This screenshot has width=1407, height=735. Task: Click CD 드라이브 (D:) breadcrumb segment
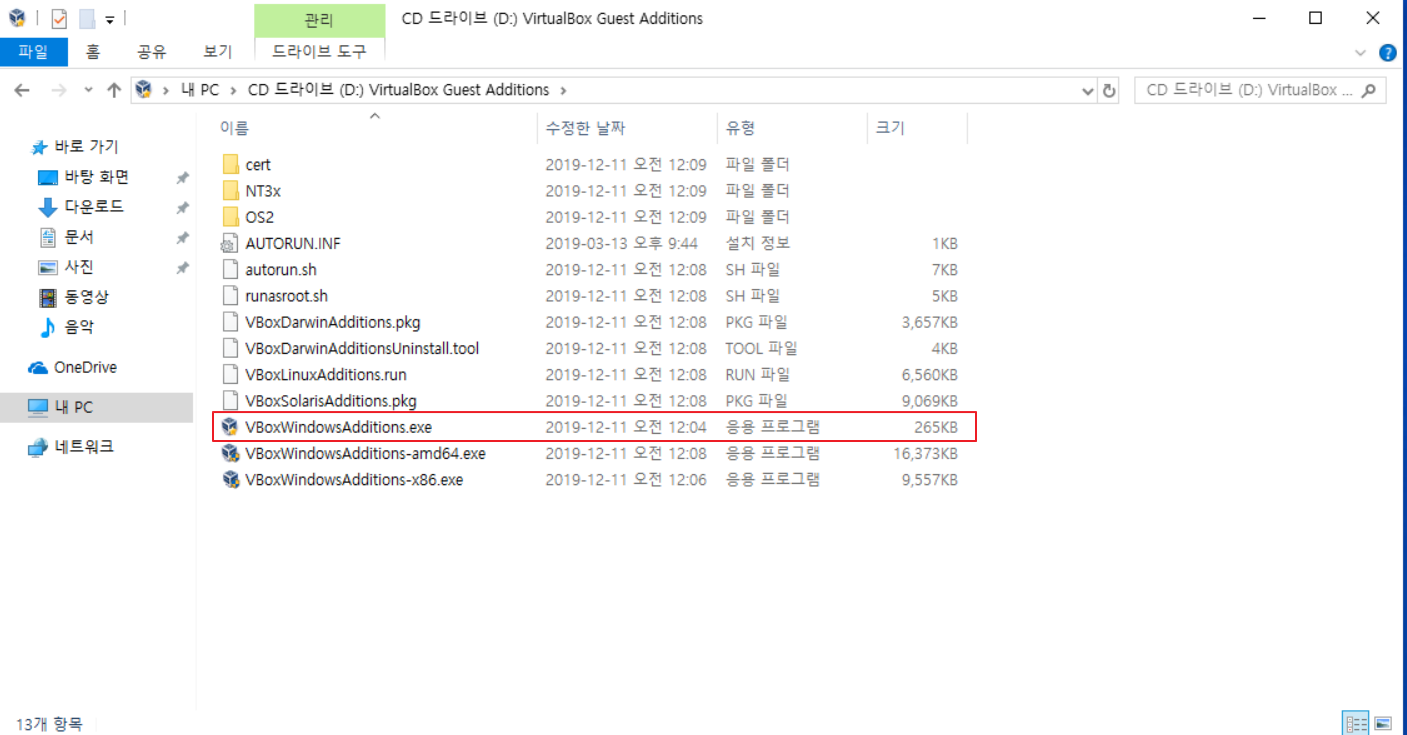click(398, 90)
